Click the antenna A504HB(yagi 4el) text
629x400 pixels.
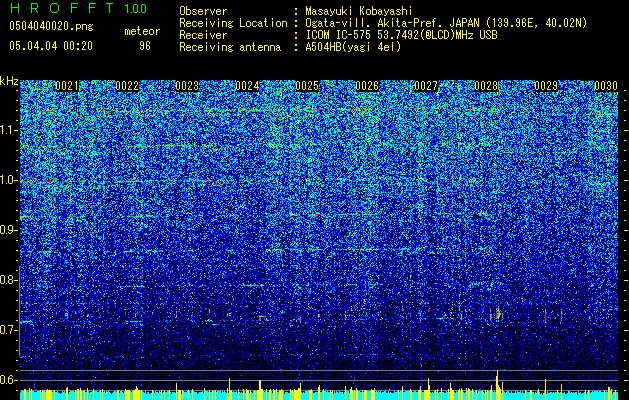pos(353,47)
